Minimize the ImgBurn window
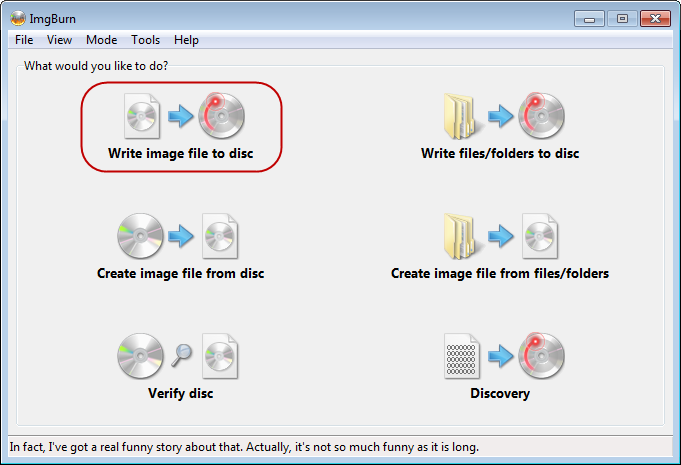This screenshot has height=465, width=681. (589, 19)
